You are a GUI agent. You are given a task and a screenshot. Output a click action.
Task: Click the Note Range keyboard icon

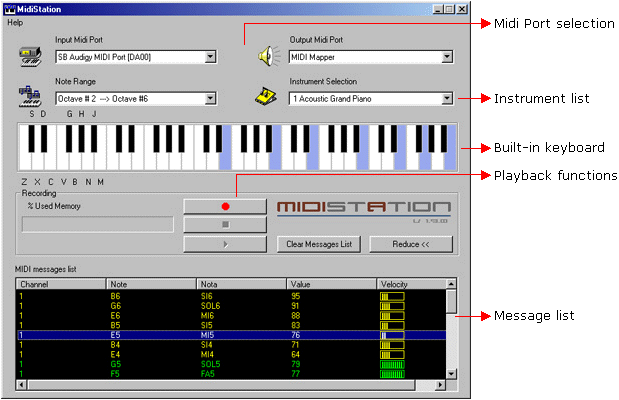(x=29, y=96)
